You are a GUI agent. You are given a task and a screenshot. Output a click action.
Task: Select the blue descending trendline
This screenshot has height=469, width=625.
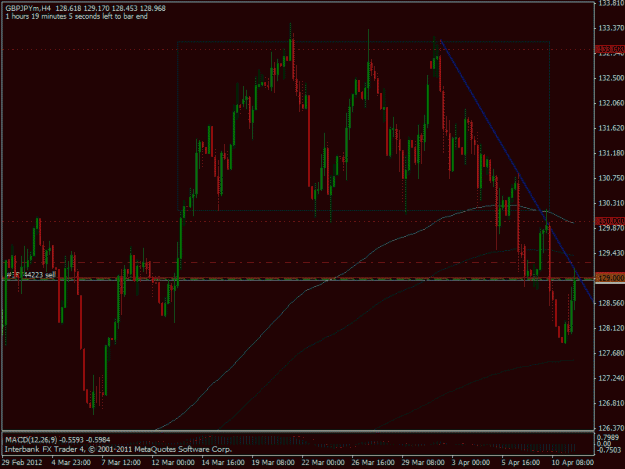point(517,171)
